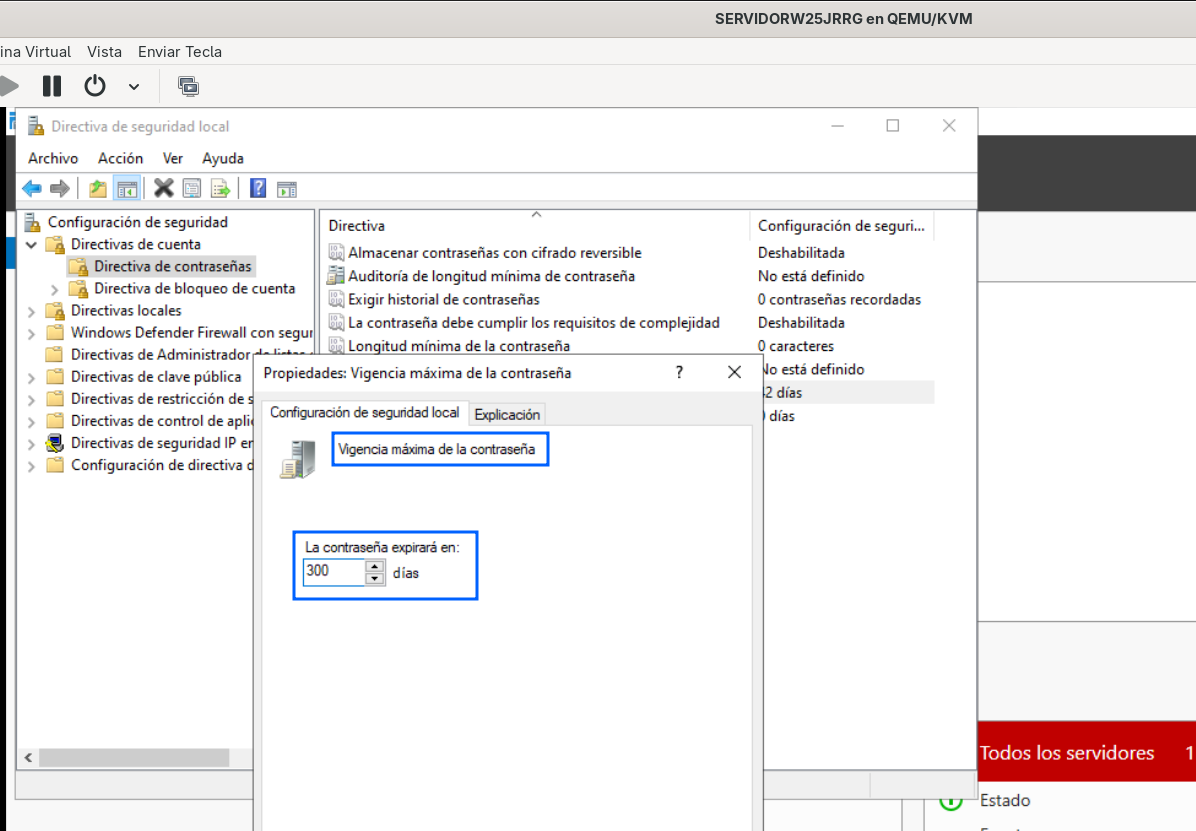Click the VM power button icon

click(95, 85)
